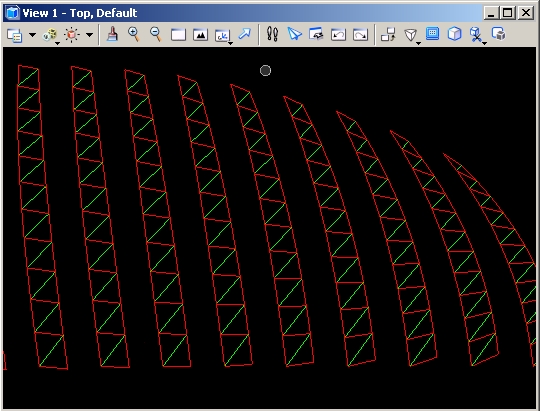Select the Zoom In magnifier tool
Viewport: 540px width, 411px height.
(x=134, y=34)
